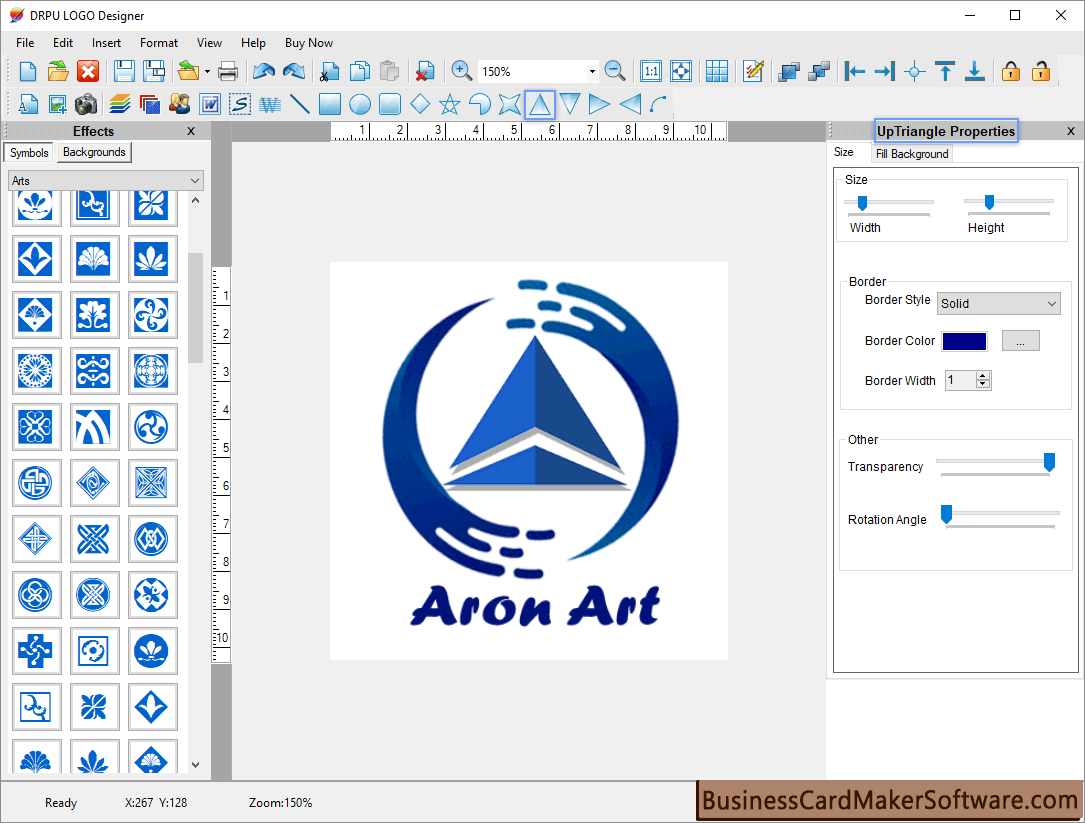Image resolution: width=1085 pixels, height=823 pixels.
Task: Cut the selection with scissors icon
Action: coord(329,71)
